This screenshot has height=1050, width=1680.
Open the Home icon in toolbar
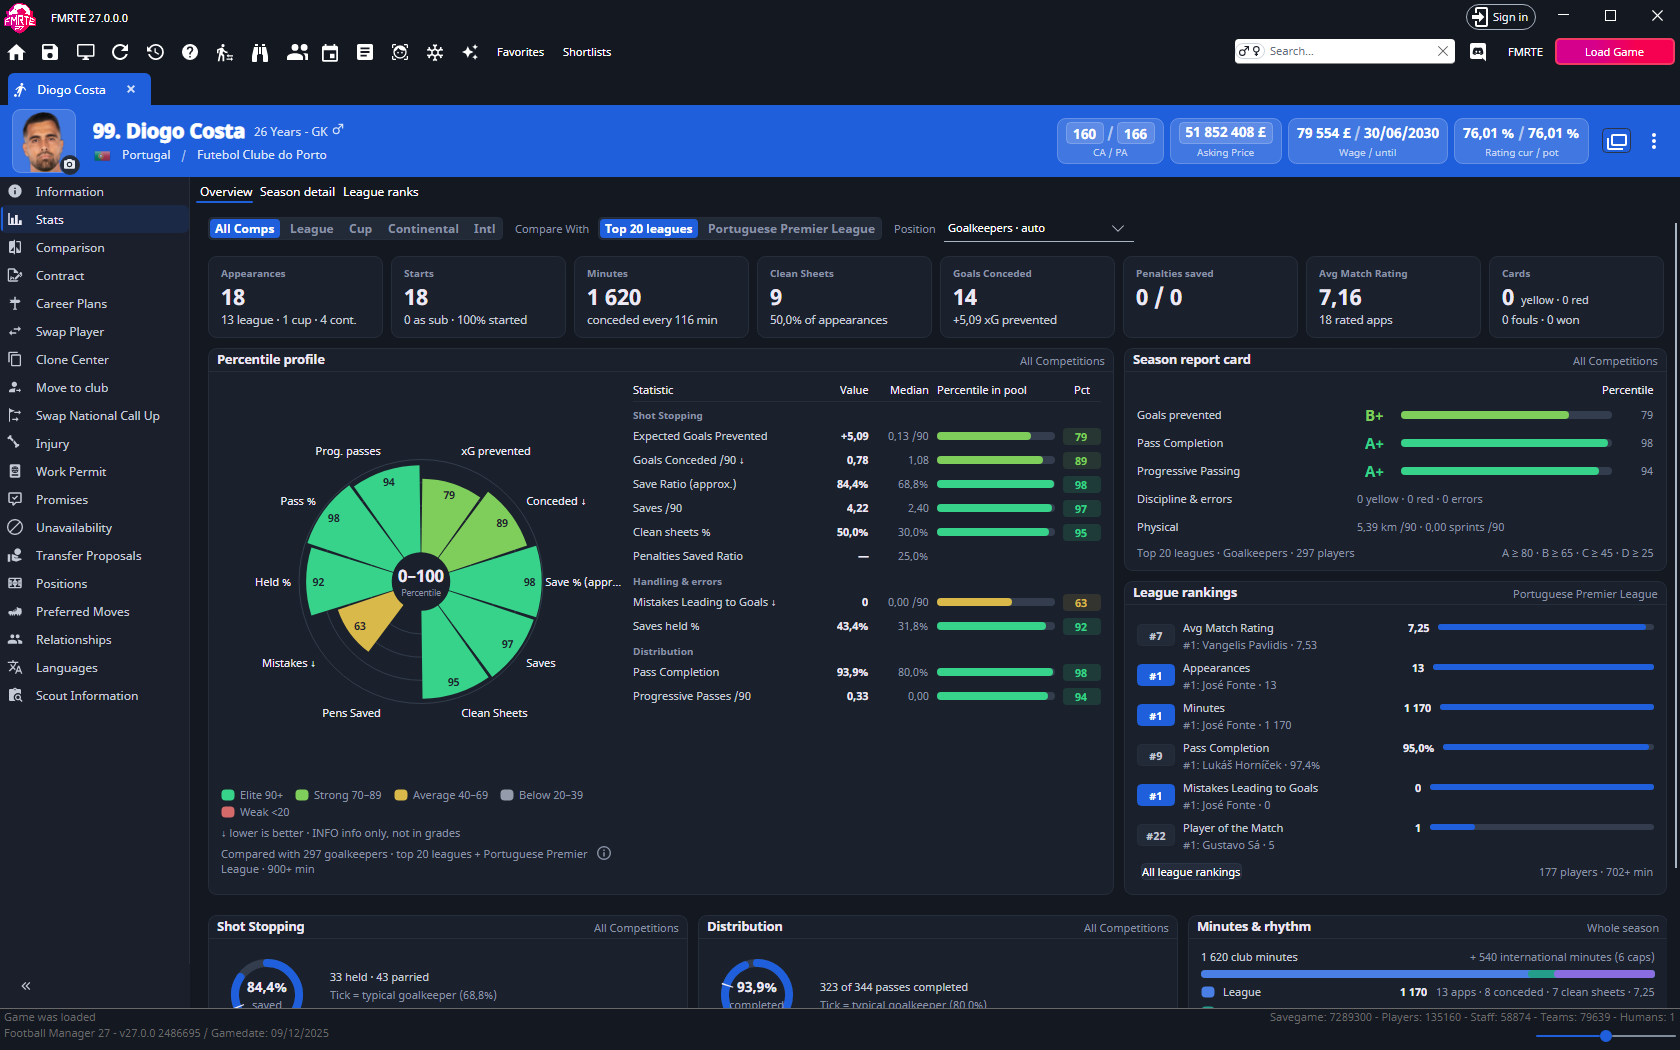click(x=16, y=52)
